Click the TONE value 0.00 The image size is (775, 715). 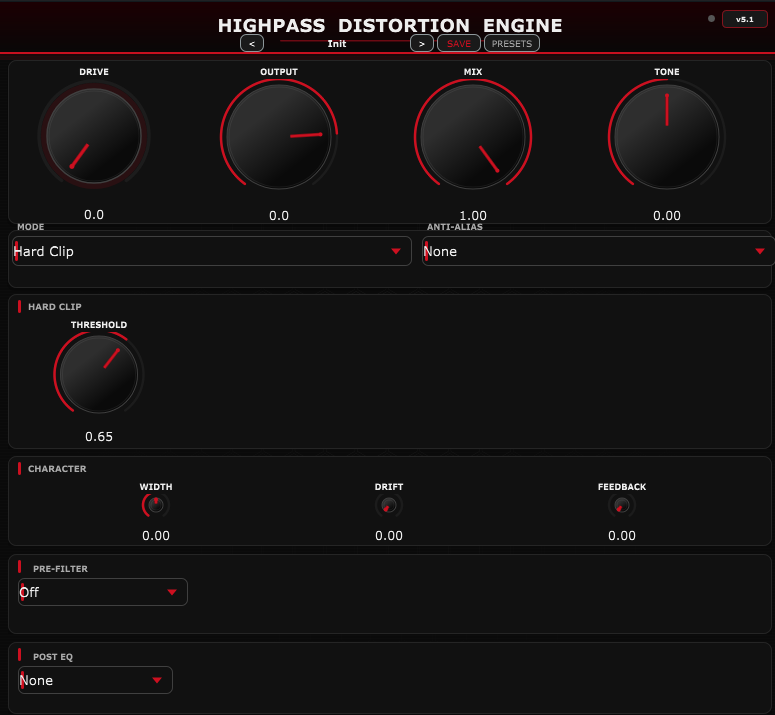click(667, 215)
